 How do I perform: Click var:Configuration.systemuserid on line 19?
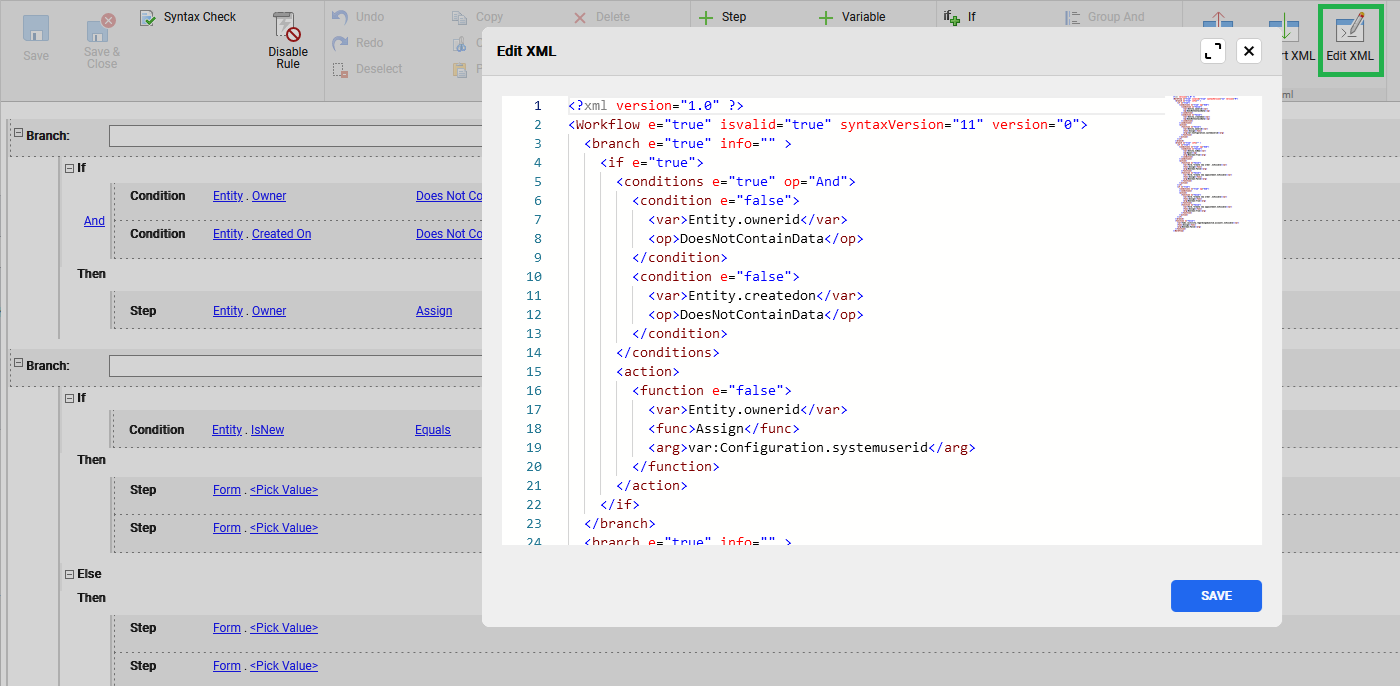click(808, 448)
